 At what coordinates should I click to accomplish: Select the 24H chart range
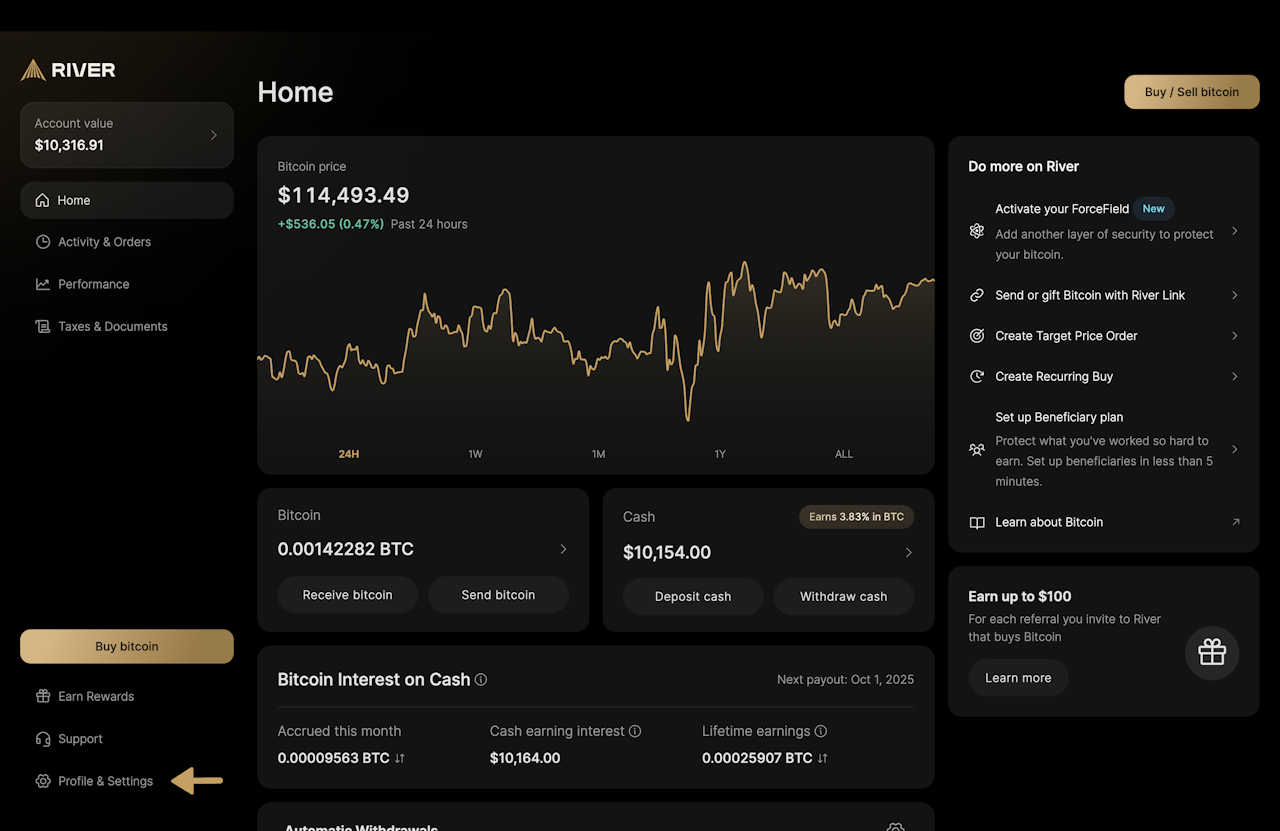349,454
